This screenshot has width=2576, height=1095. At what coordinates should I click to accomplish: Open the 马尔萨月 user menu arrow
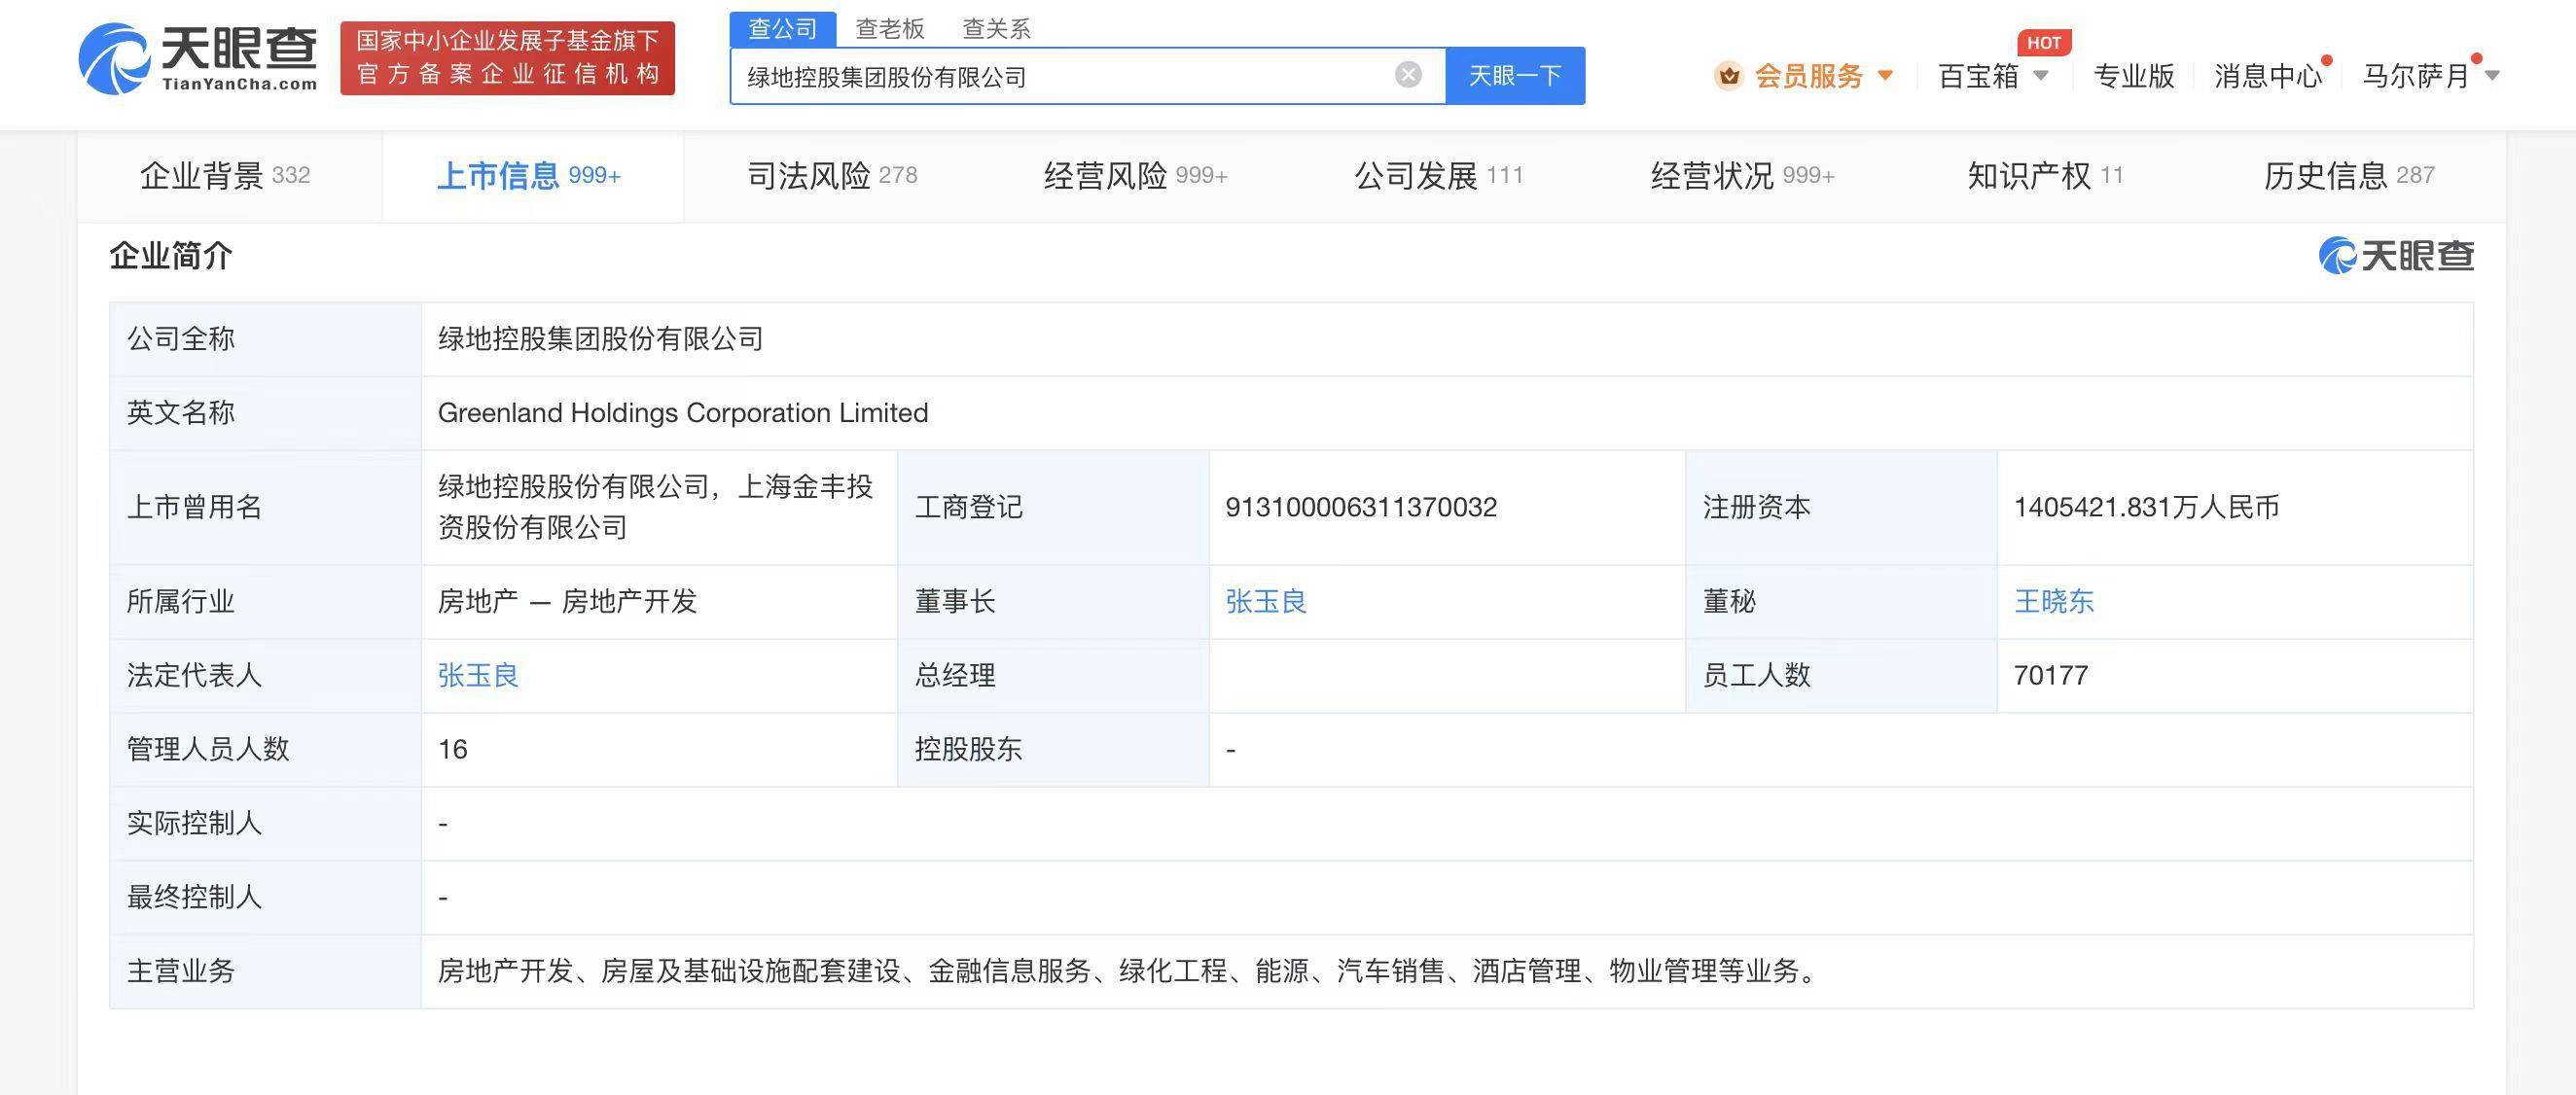[x=2492, y=76]
